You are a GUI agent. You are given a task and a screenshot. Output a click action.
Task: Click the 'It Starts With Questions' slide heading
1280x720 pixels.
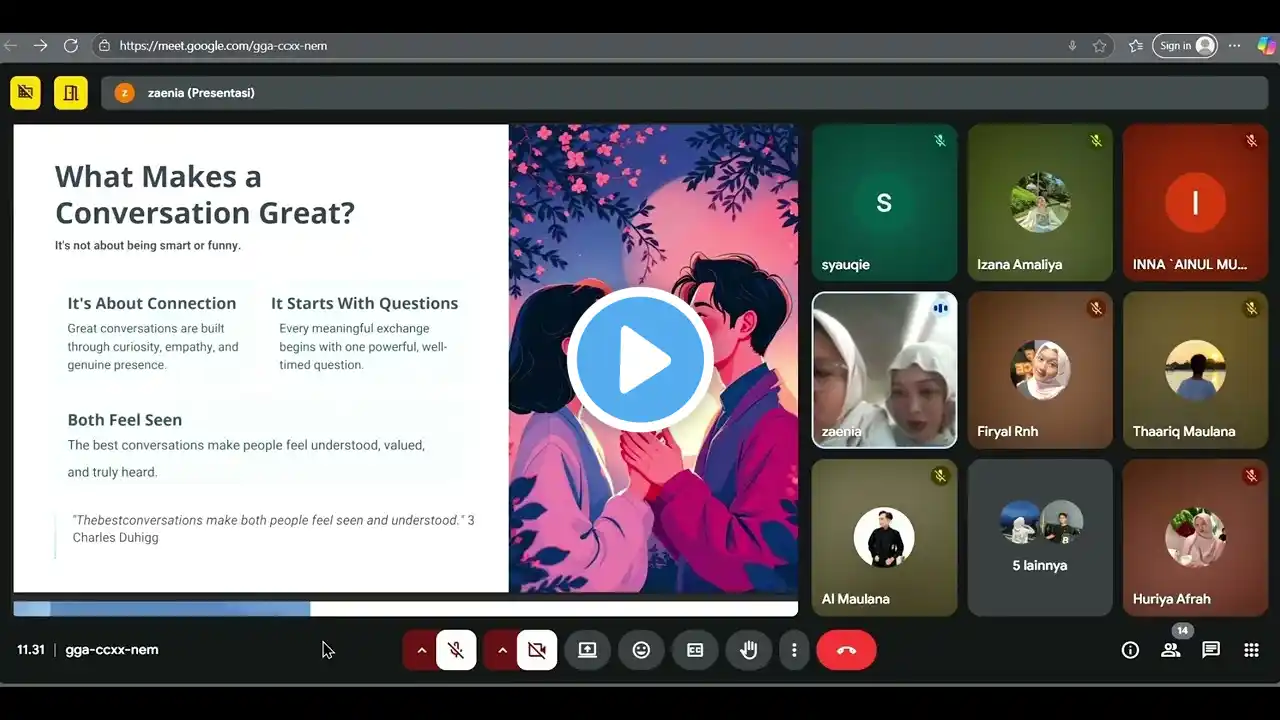pyautogui.click(x=364, y=303)
